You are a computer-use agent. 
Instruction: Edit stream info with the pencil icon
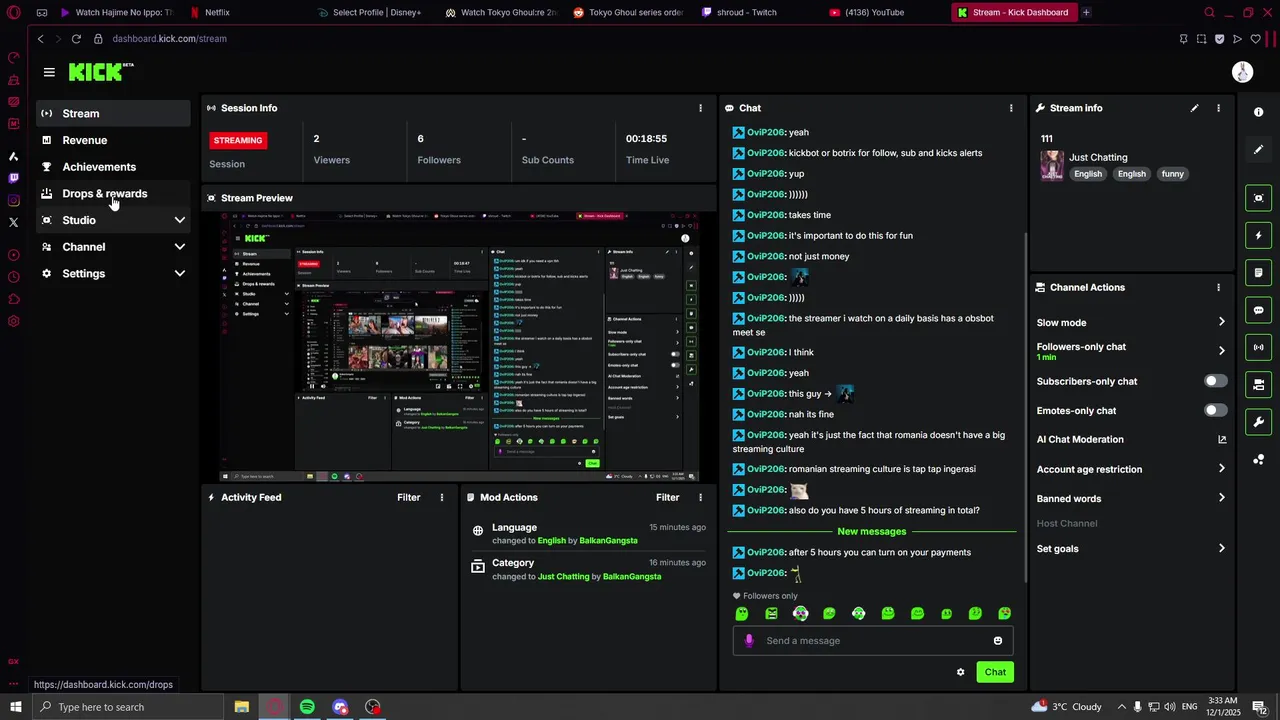tap(1194, 108)
